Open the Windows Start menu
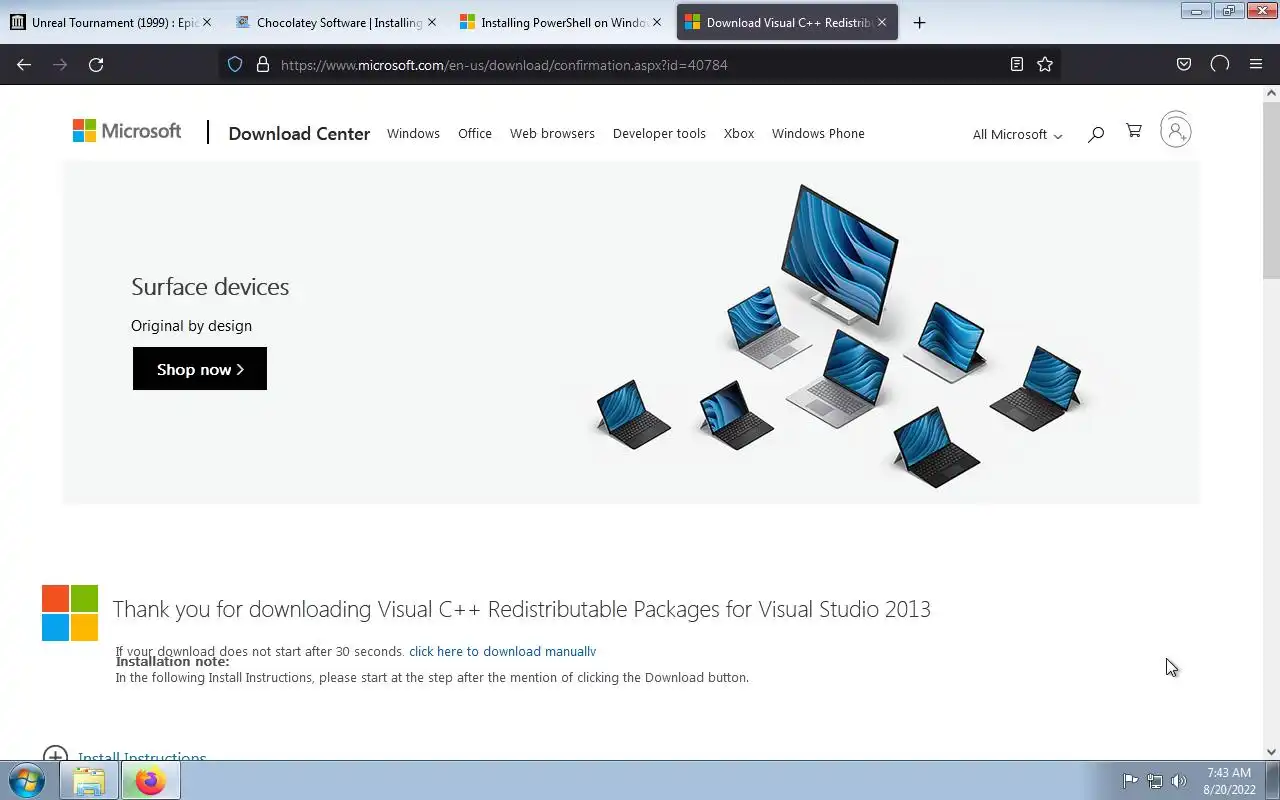 [x=27, y=780]
